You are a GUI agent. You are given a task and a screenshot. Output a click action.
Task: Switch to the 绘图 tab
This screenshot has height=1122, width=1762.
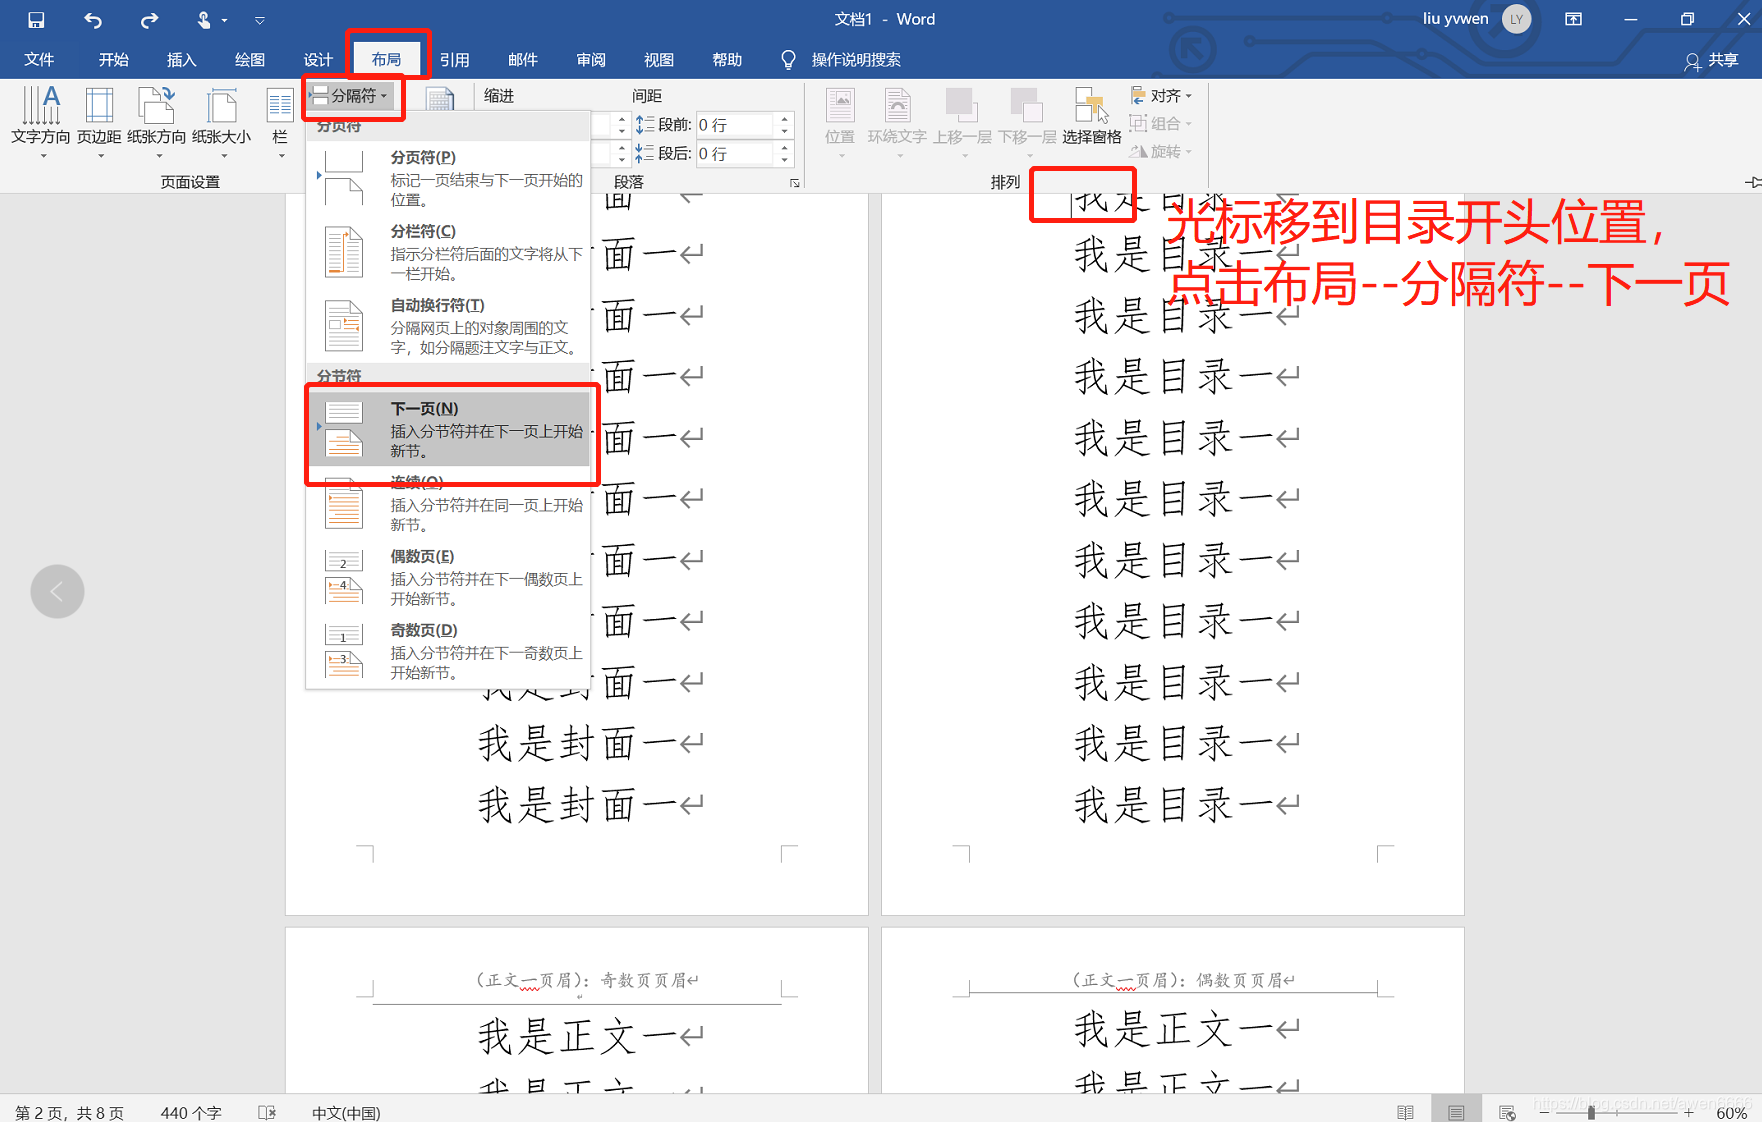tap(249, 60)
